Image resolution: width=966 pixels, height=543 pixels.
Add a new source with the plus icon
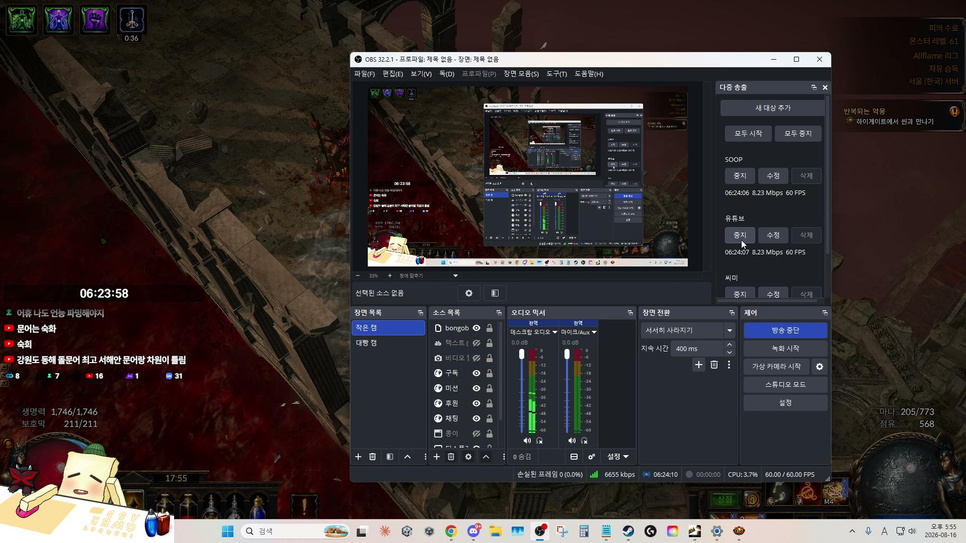(x=436, y=457)
